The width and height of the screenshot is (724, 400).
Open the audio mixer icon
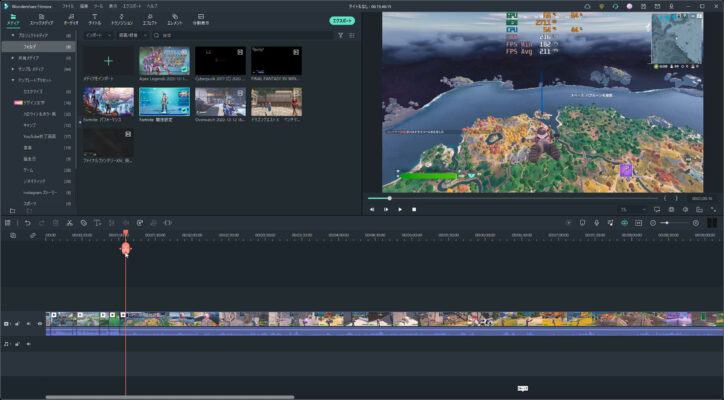click(x=610, y=223)
